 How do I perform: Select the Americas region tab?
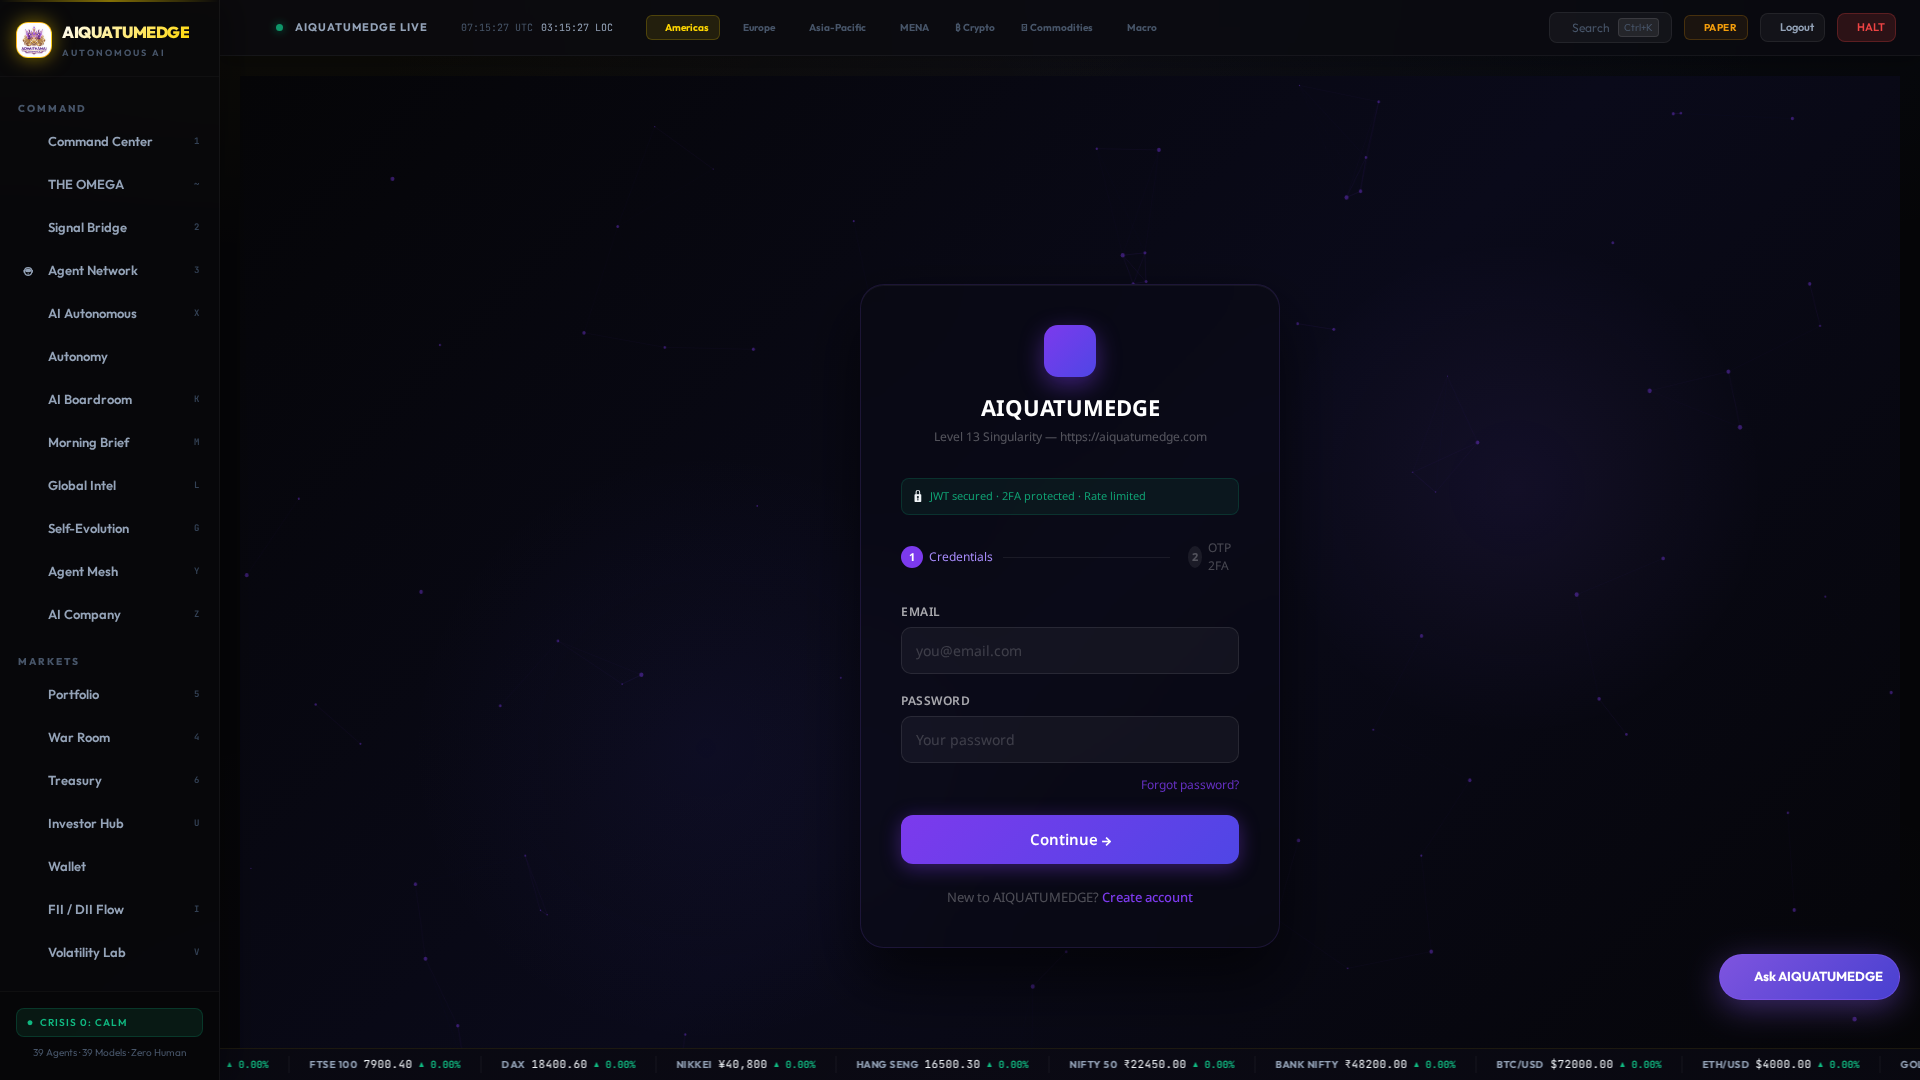(x=683, y=28)
